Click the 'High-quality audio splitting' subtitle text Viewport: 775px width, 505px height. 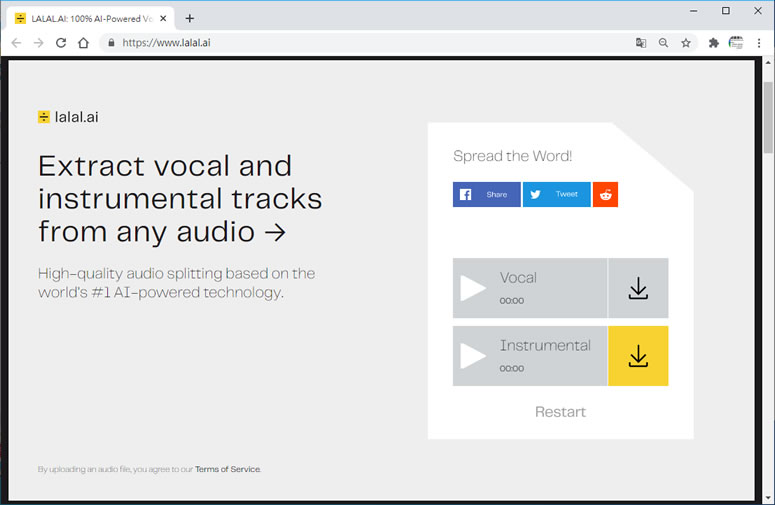point(176,283)
